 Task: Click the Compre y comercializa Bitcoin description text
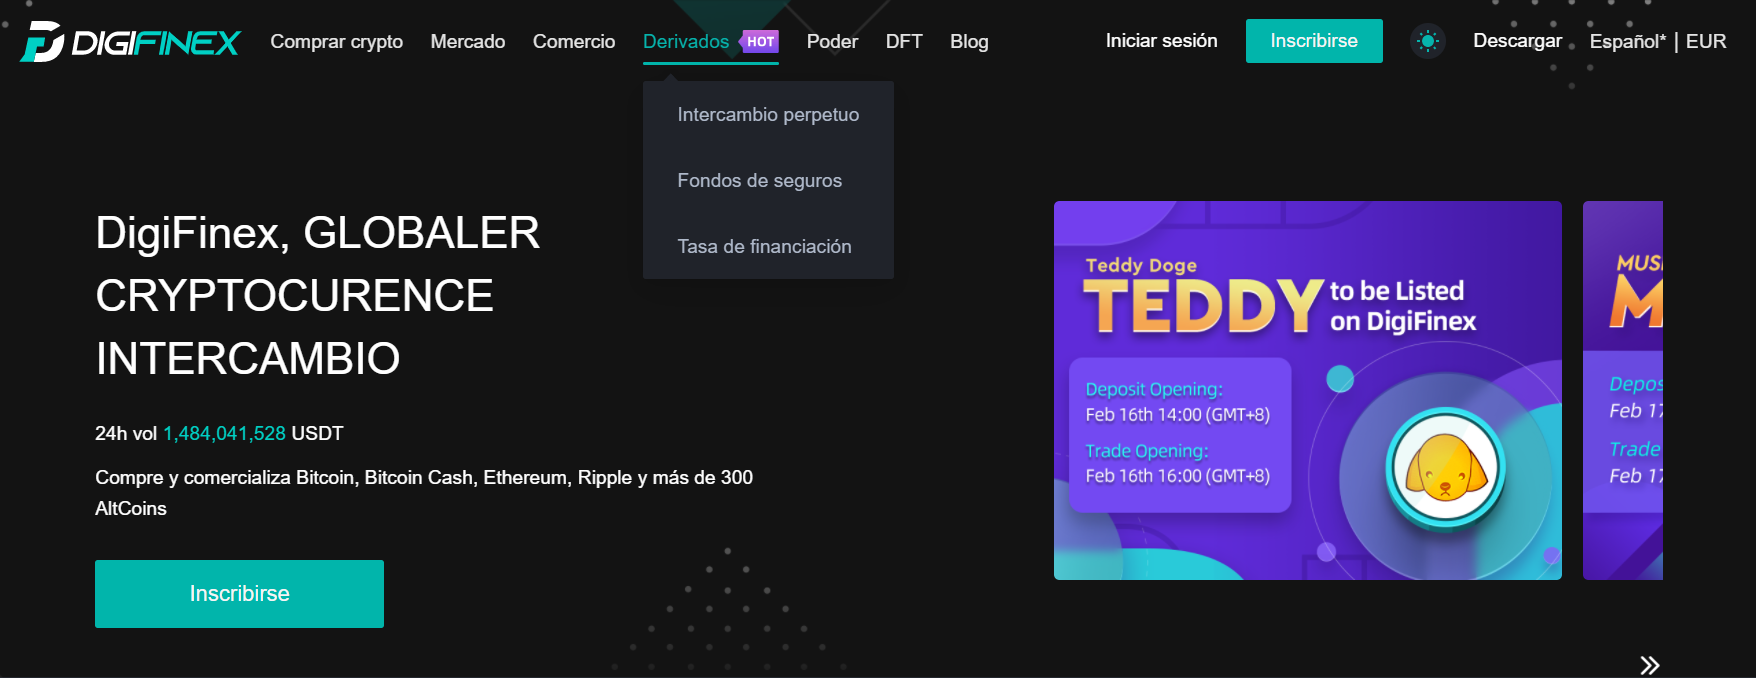point(424,492)
